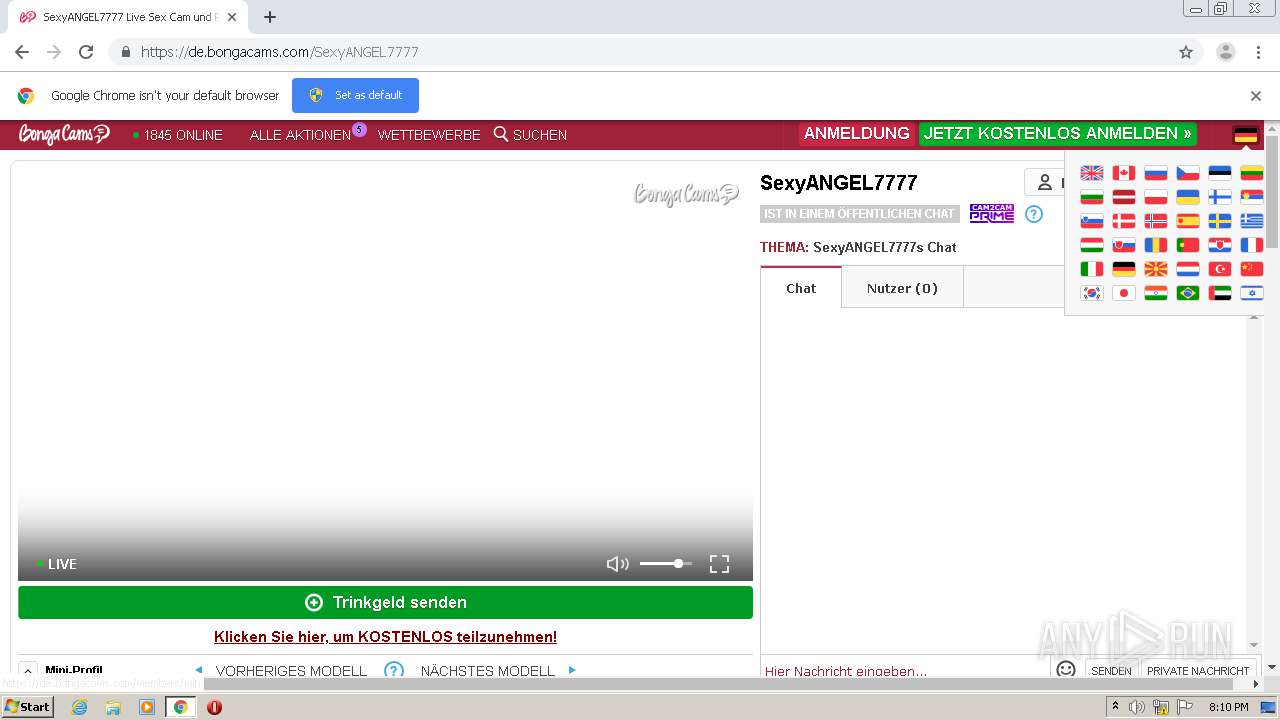
Task: Open the WETTBEWERBE page
Action: point(429,135)
